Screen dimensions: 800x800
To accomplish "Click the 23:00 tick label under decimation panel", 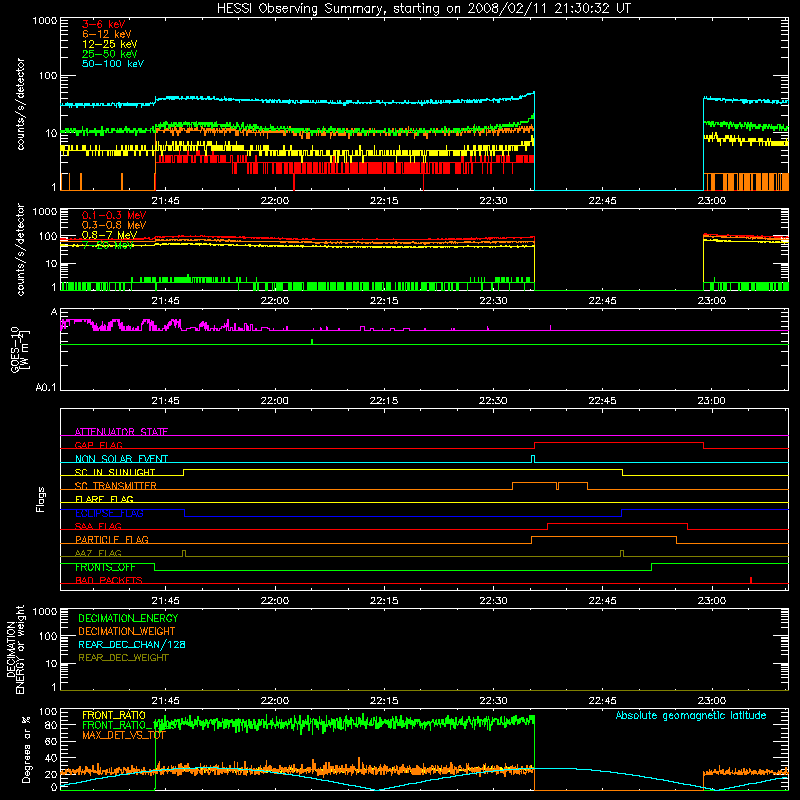I will point(711,701).
